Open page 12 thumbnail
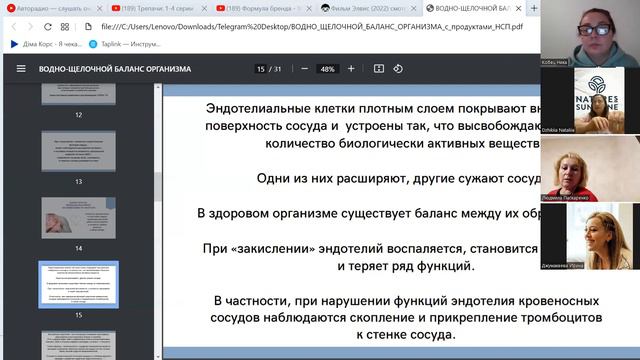 pos(78,94)
